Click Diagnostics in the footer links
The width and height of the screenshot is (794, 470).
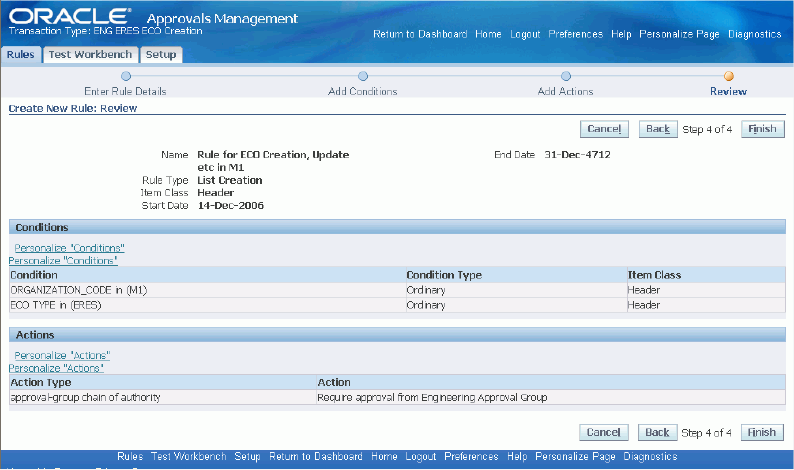(x=650, y=456)
